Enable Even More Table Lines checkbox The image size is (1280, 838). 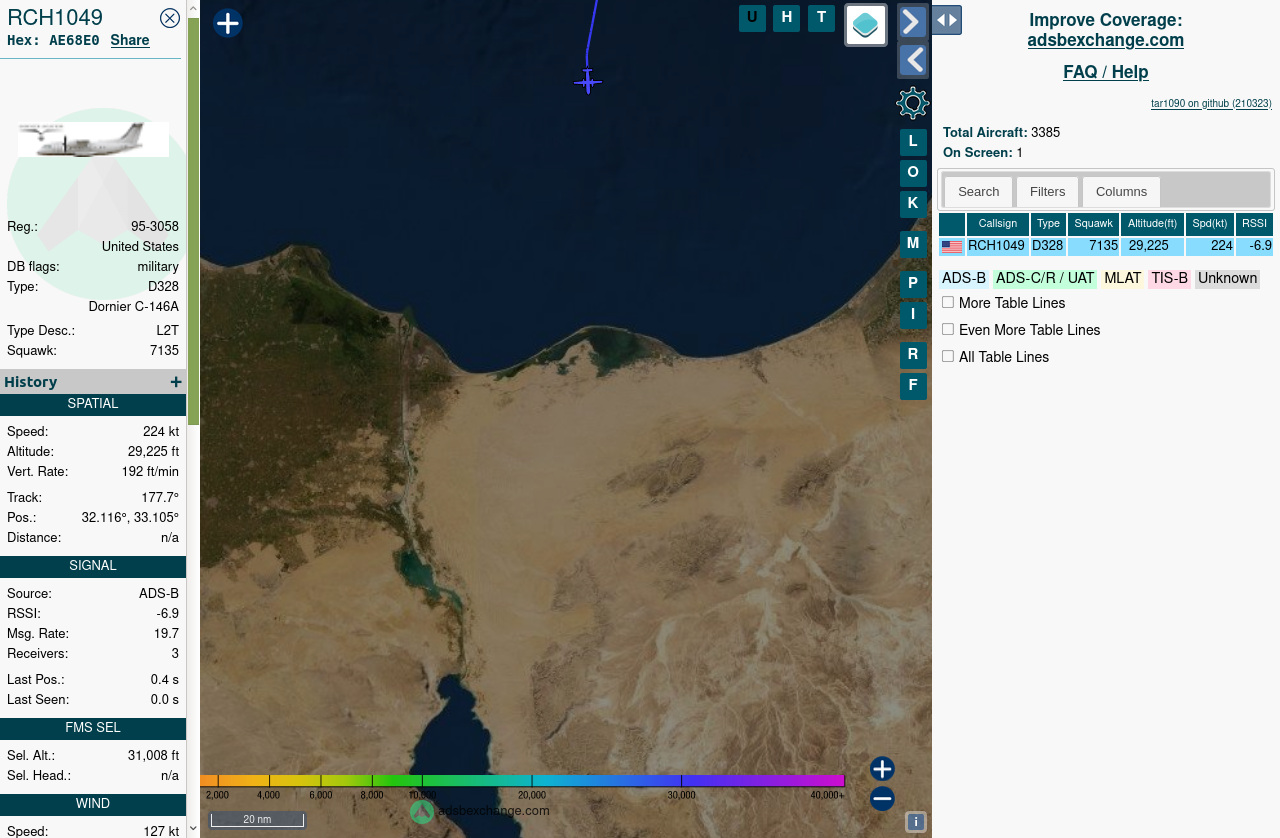[948, 329]
